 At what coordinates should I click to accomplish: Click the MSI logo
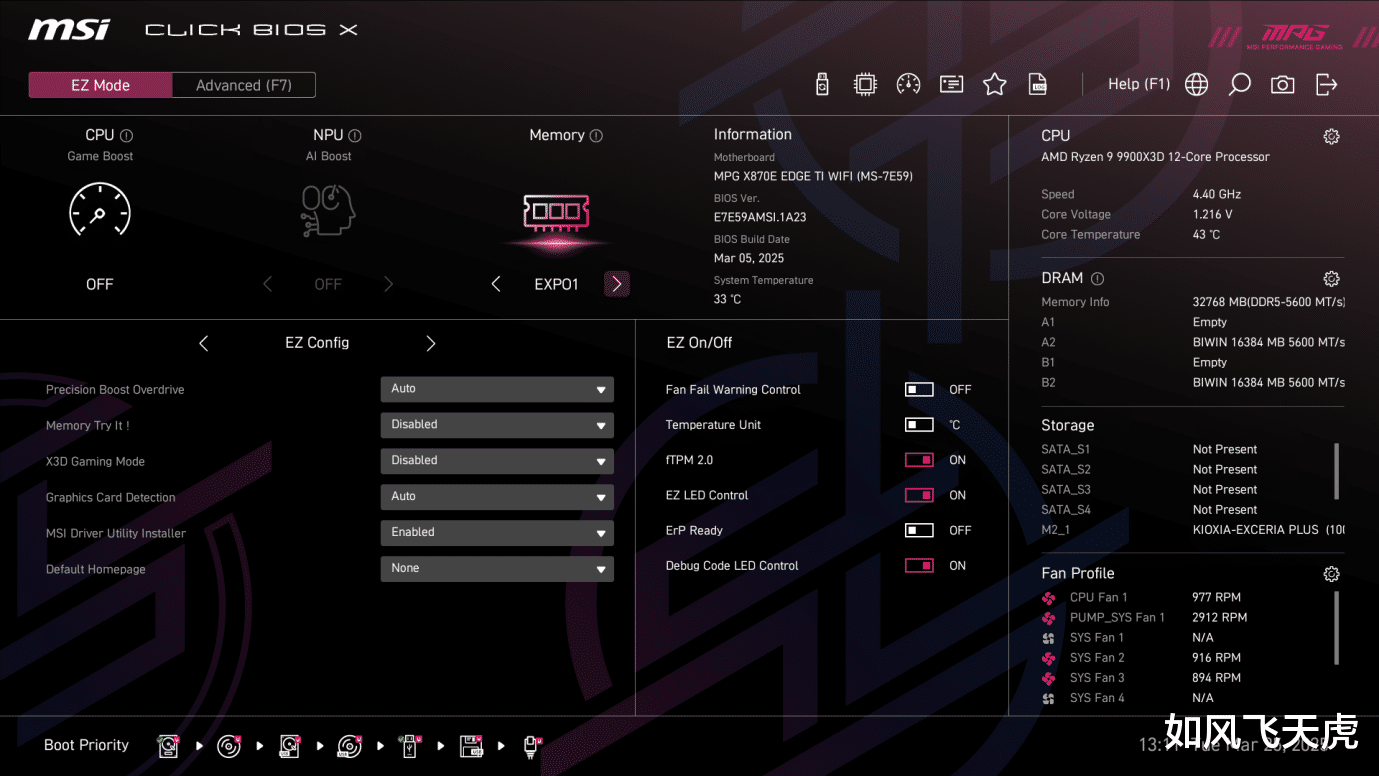click(69, 29)
